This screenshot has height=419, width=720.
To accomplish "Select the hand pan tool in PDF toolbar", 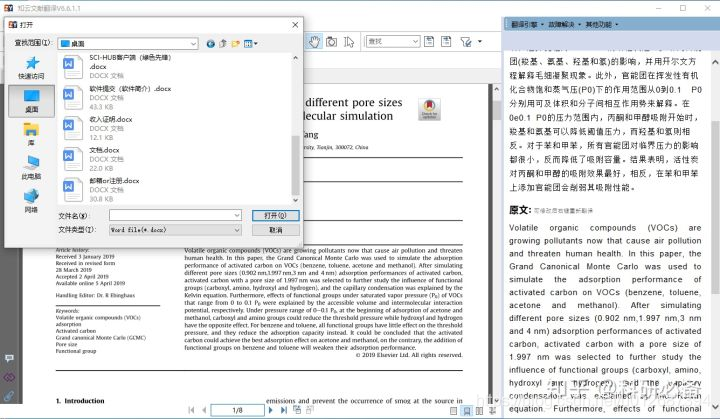I will click(x=314, y=42).
